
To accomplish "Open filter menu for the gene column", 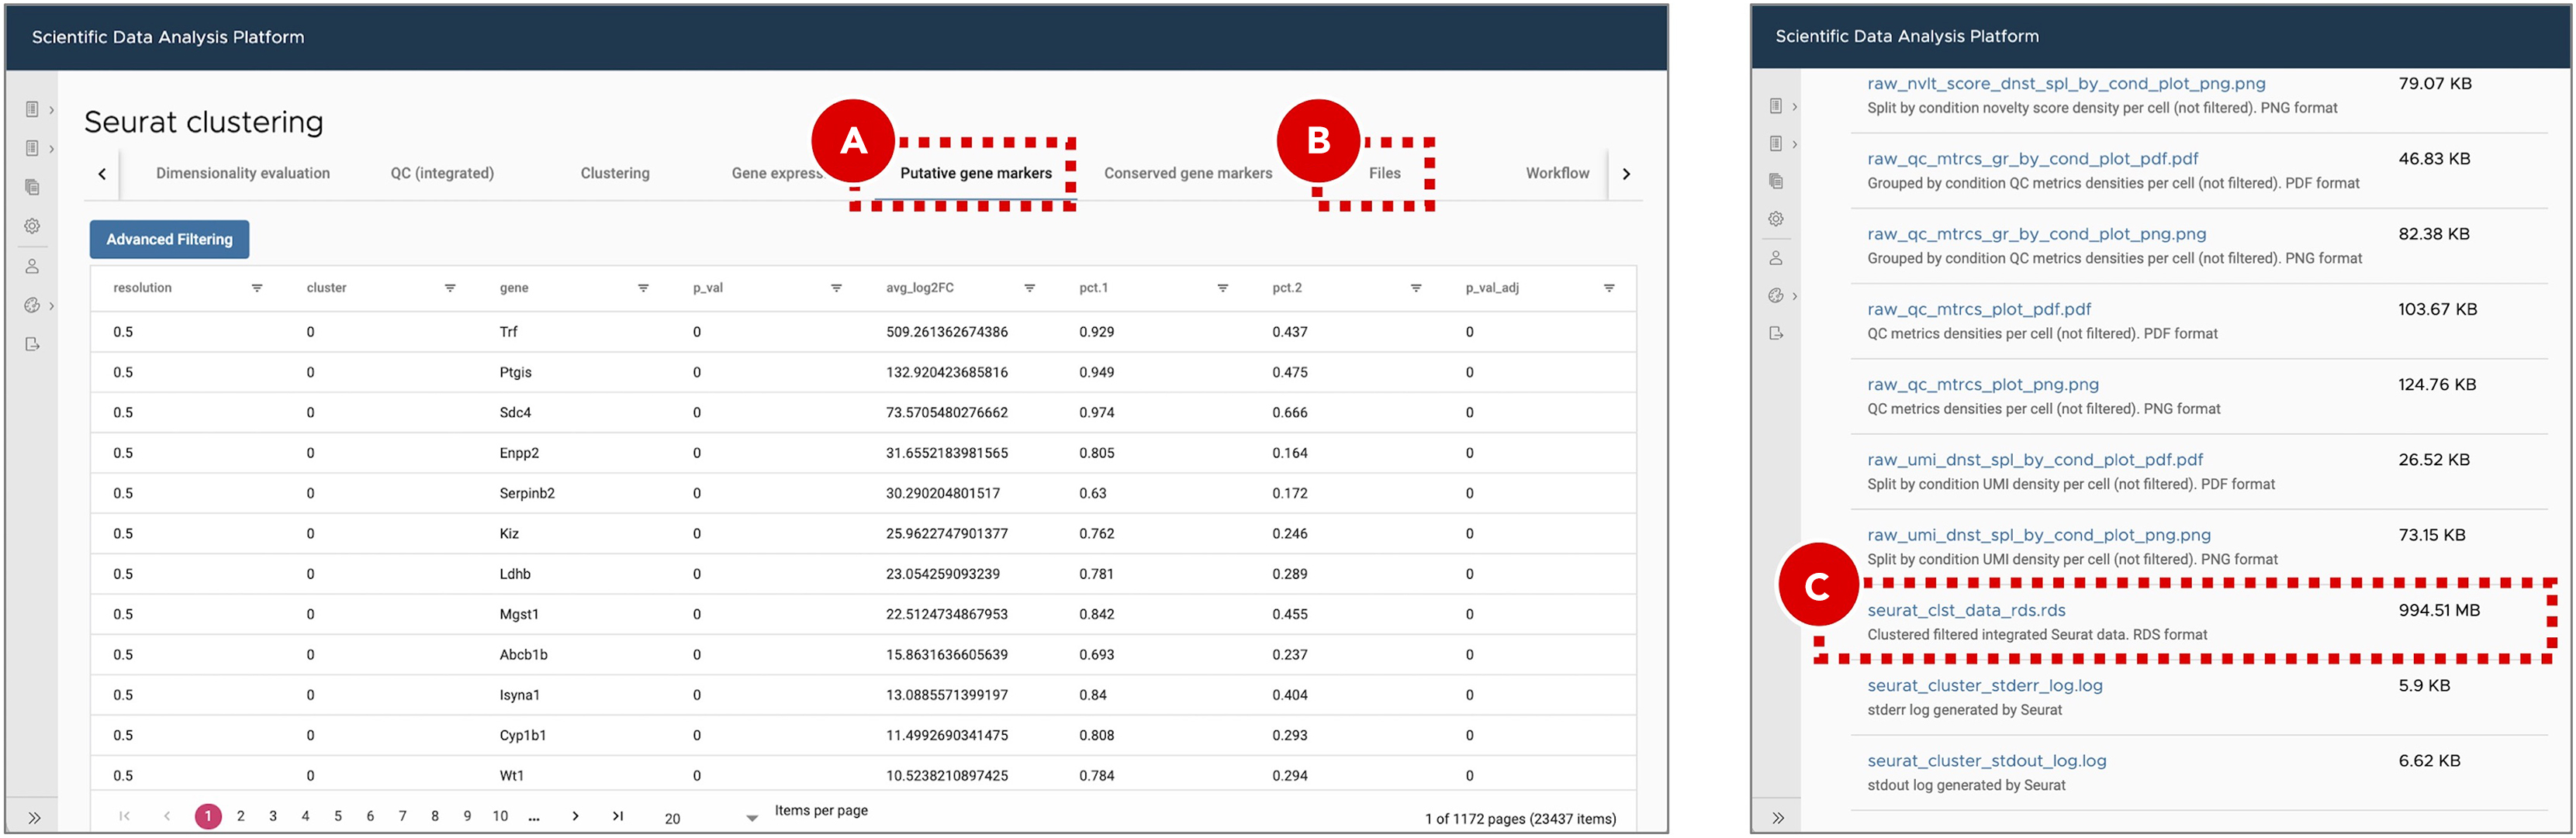I will click(x=643, y=288).
